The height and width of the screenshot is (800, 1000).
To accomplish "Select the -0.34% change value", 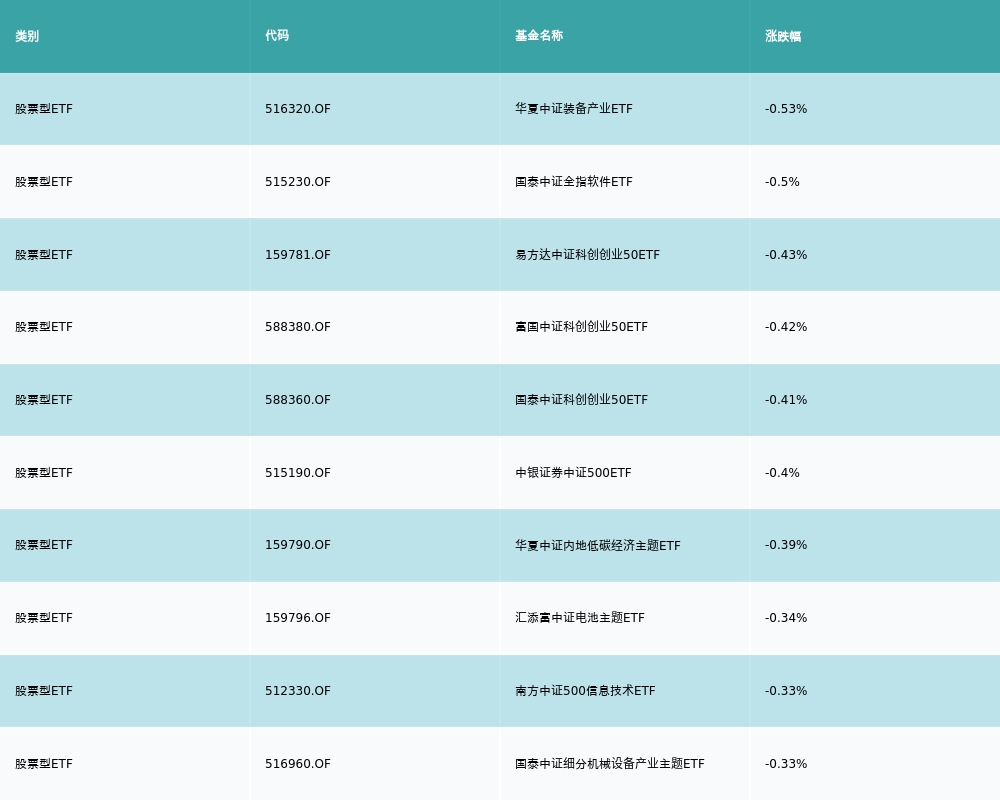I will [x=786, y=618].
